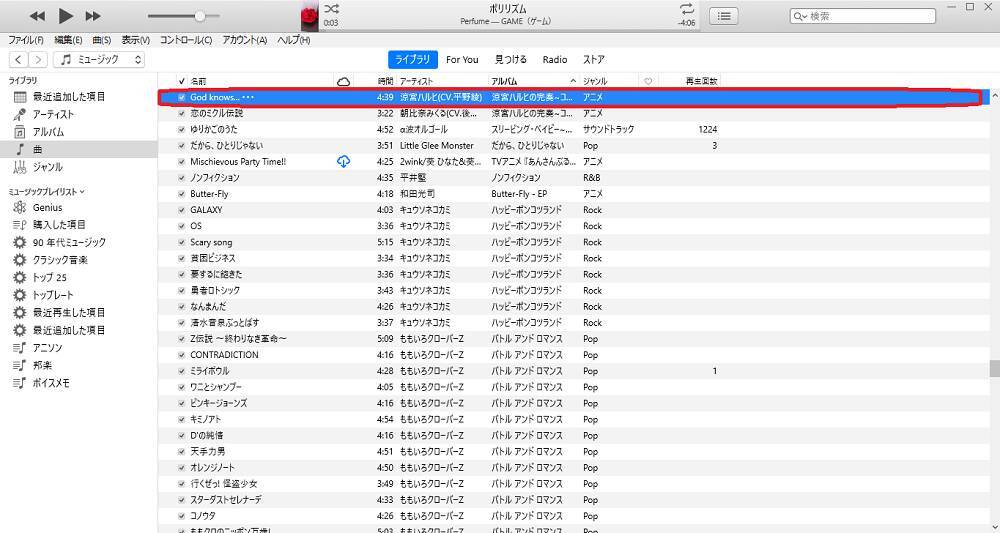
Task: Open Genius in the sidebar
Action: coord(47,207)
